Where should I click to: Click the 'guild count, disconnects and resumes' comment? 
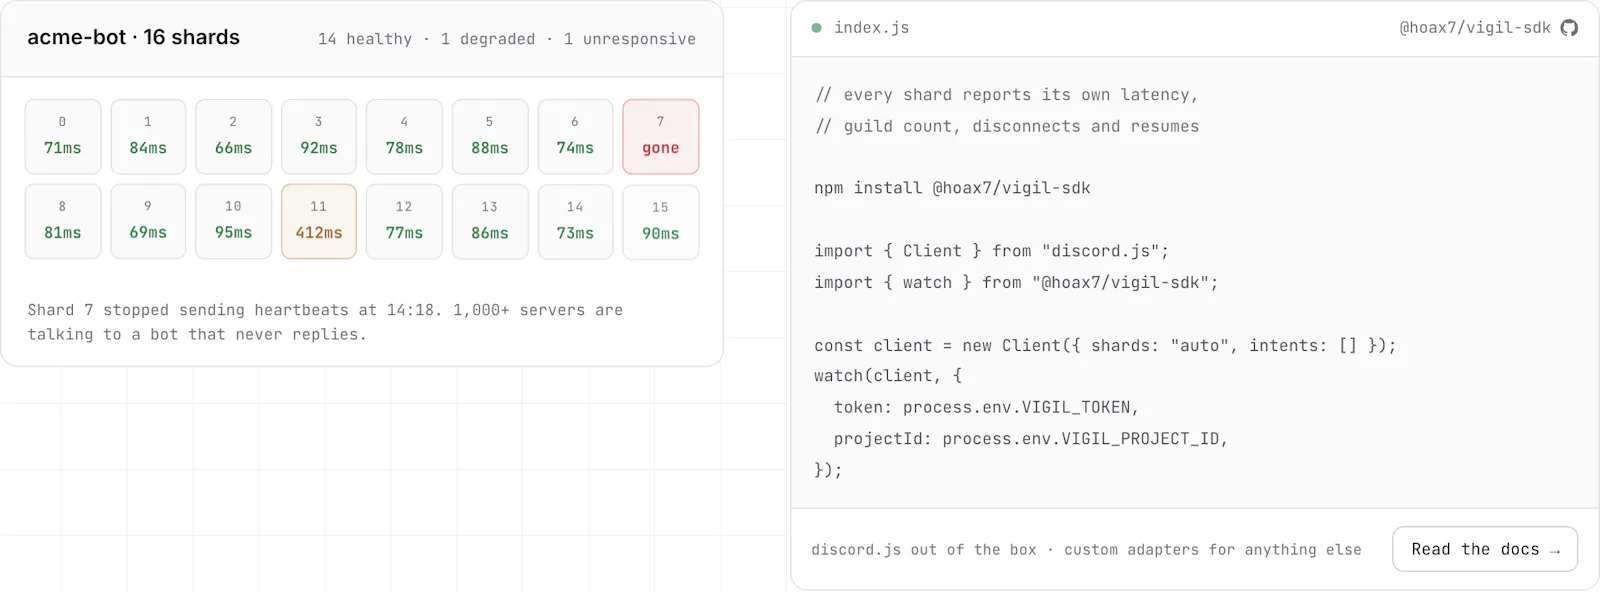(1007, 127)
